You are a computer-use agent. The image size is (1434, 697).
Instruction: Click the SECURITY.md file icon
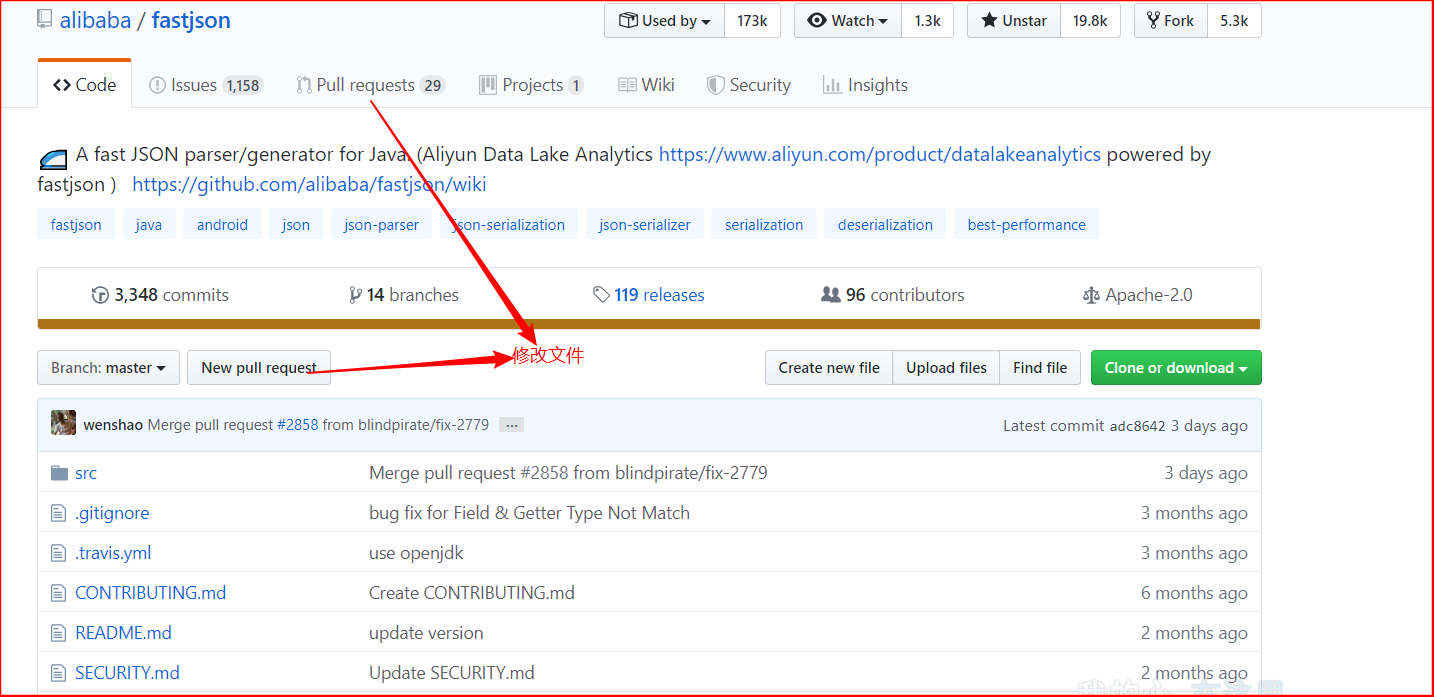click(58, 673)
